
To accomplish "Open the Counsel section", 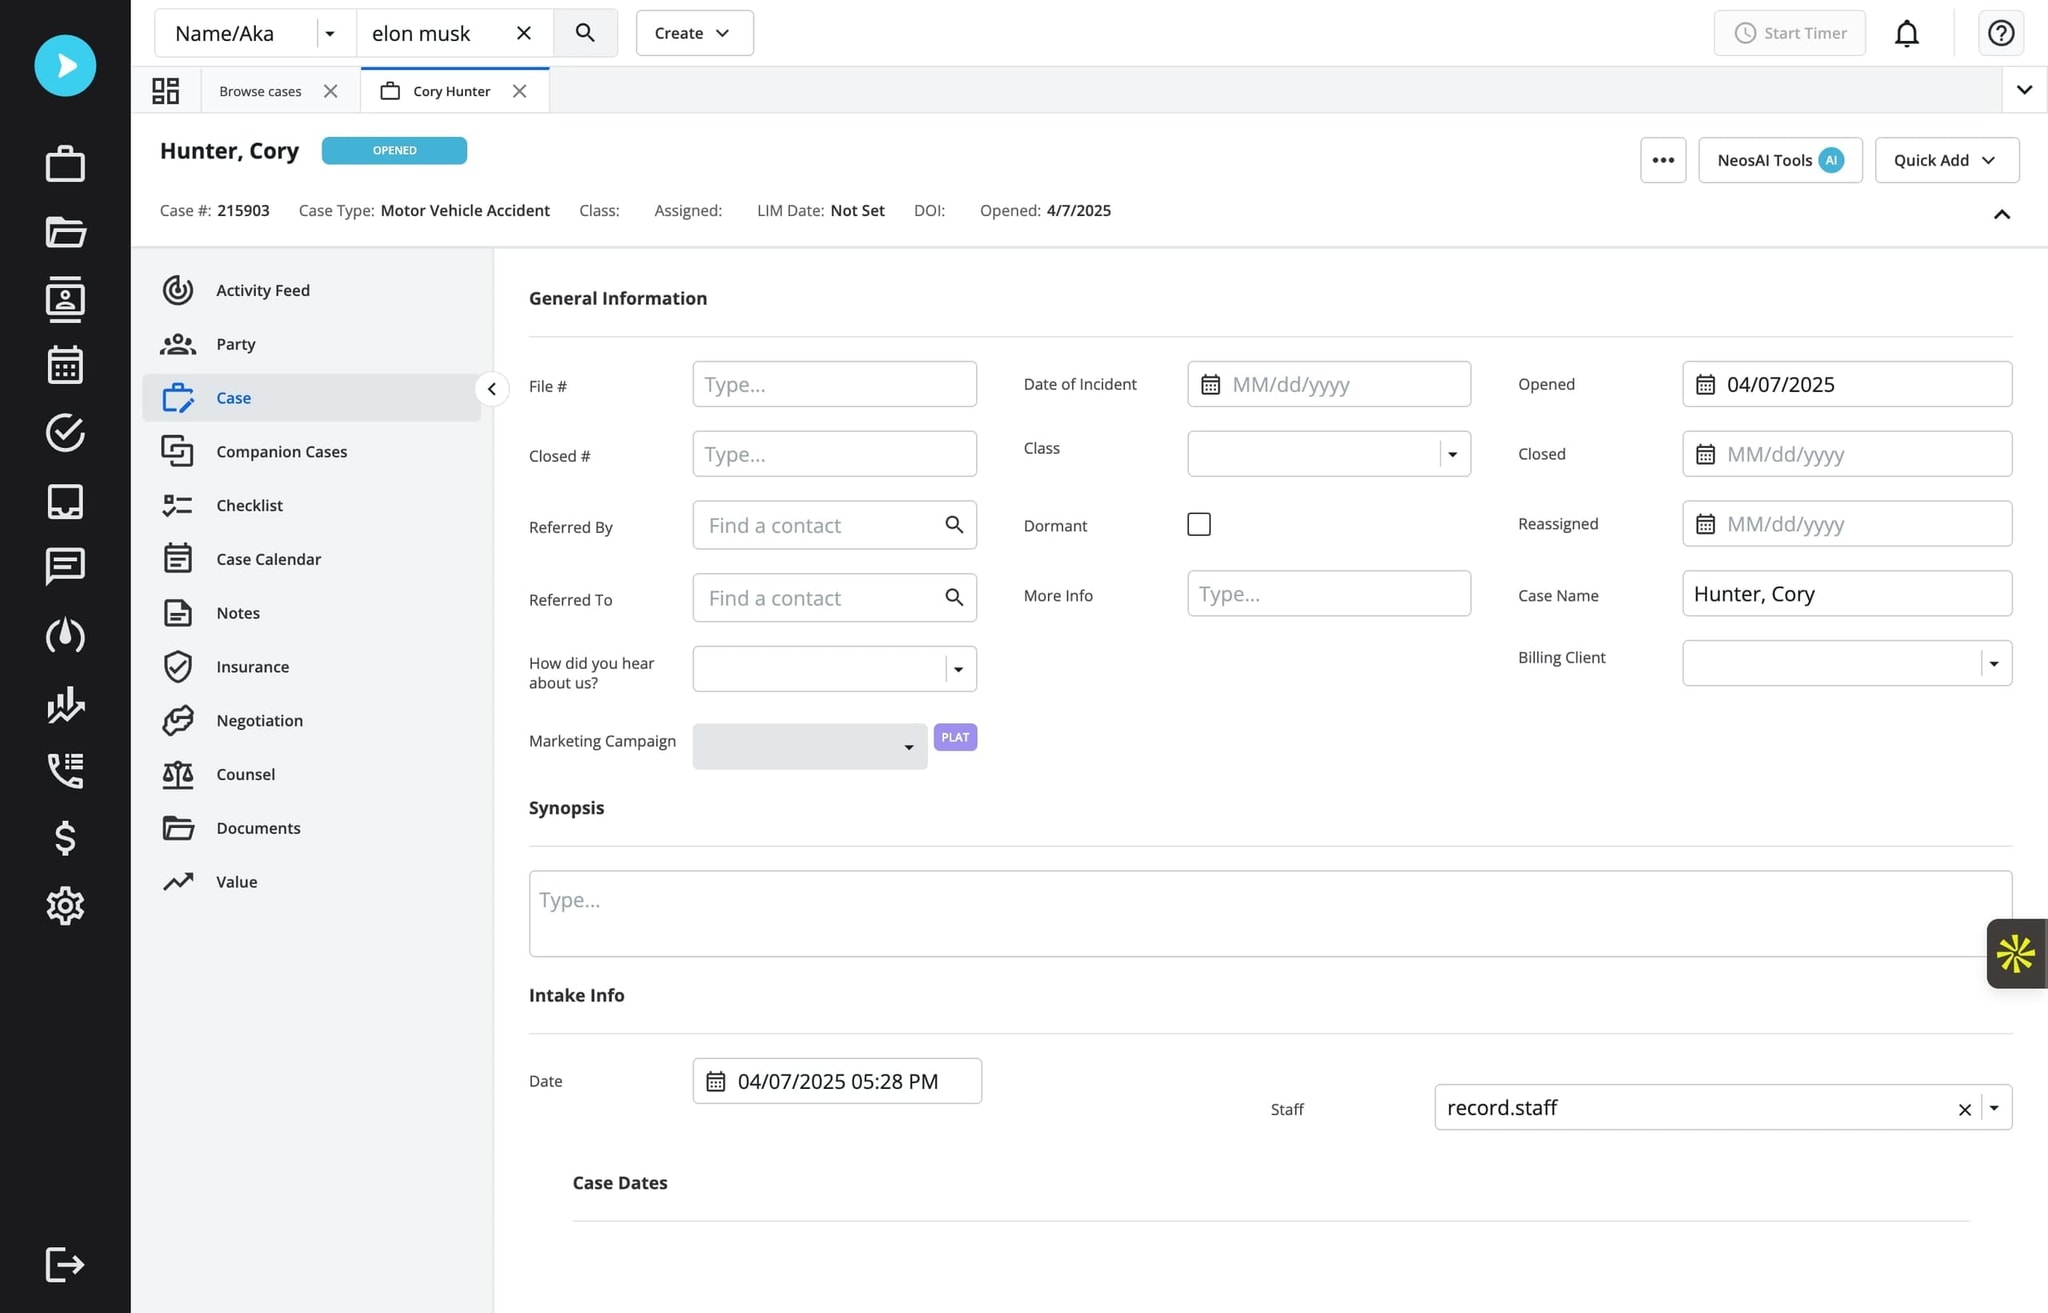I will click(x=245, y=774).
